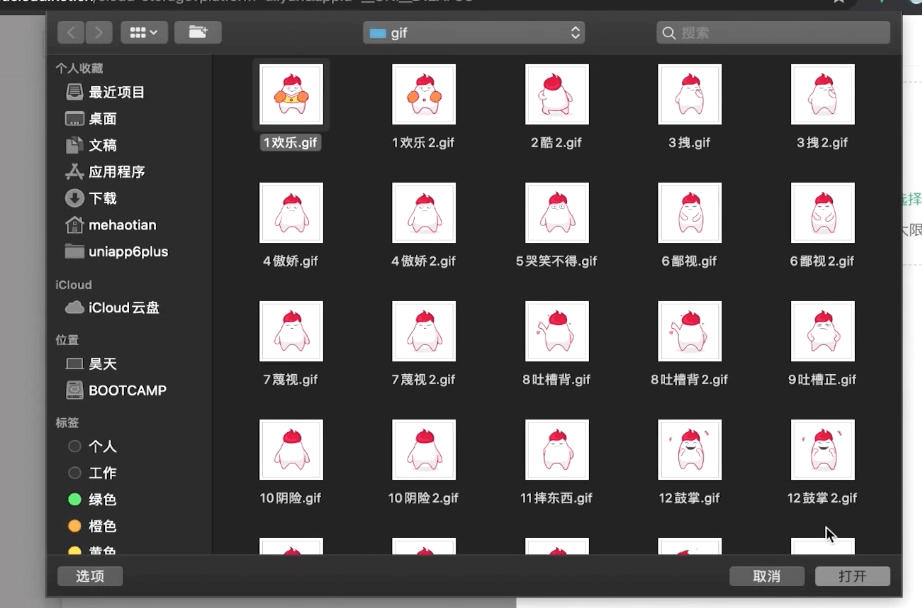Select the 1欢乐 2.gif thumbnail

tap(424, 94)
